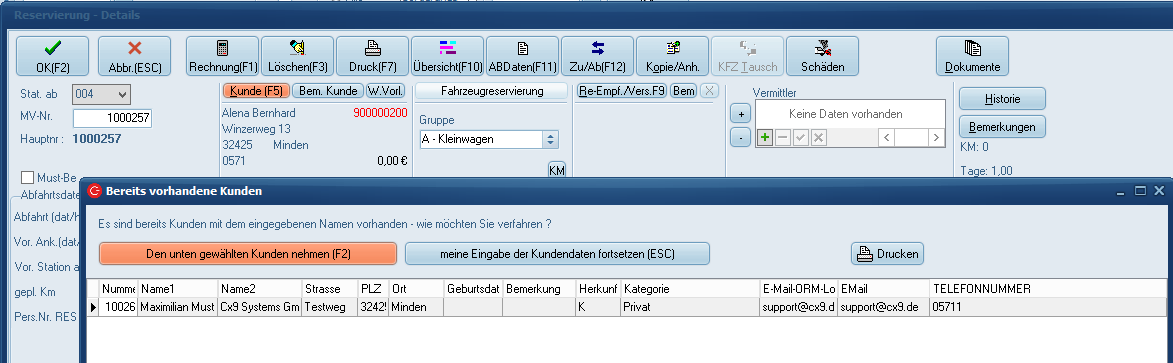Click the Bemerkung column header

pos(539,289)
